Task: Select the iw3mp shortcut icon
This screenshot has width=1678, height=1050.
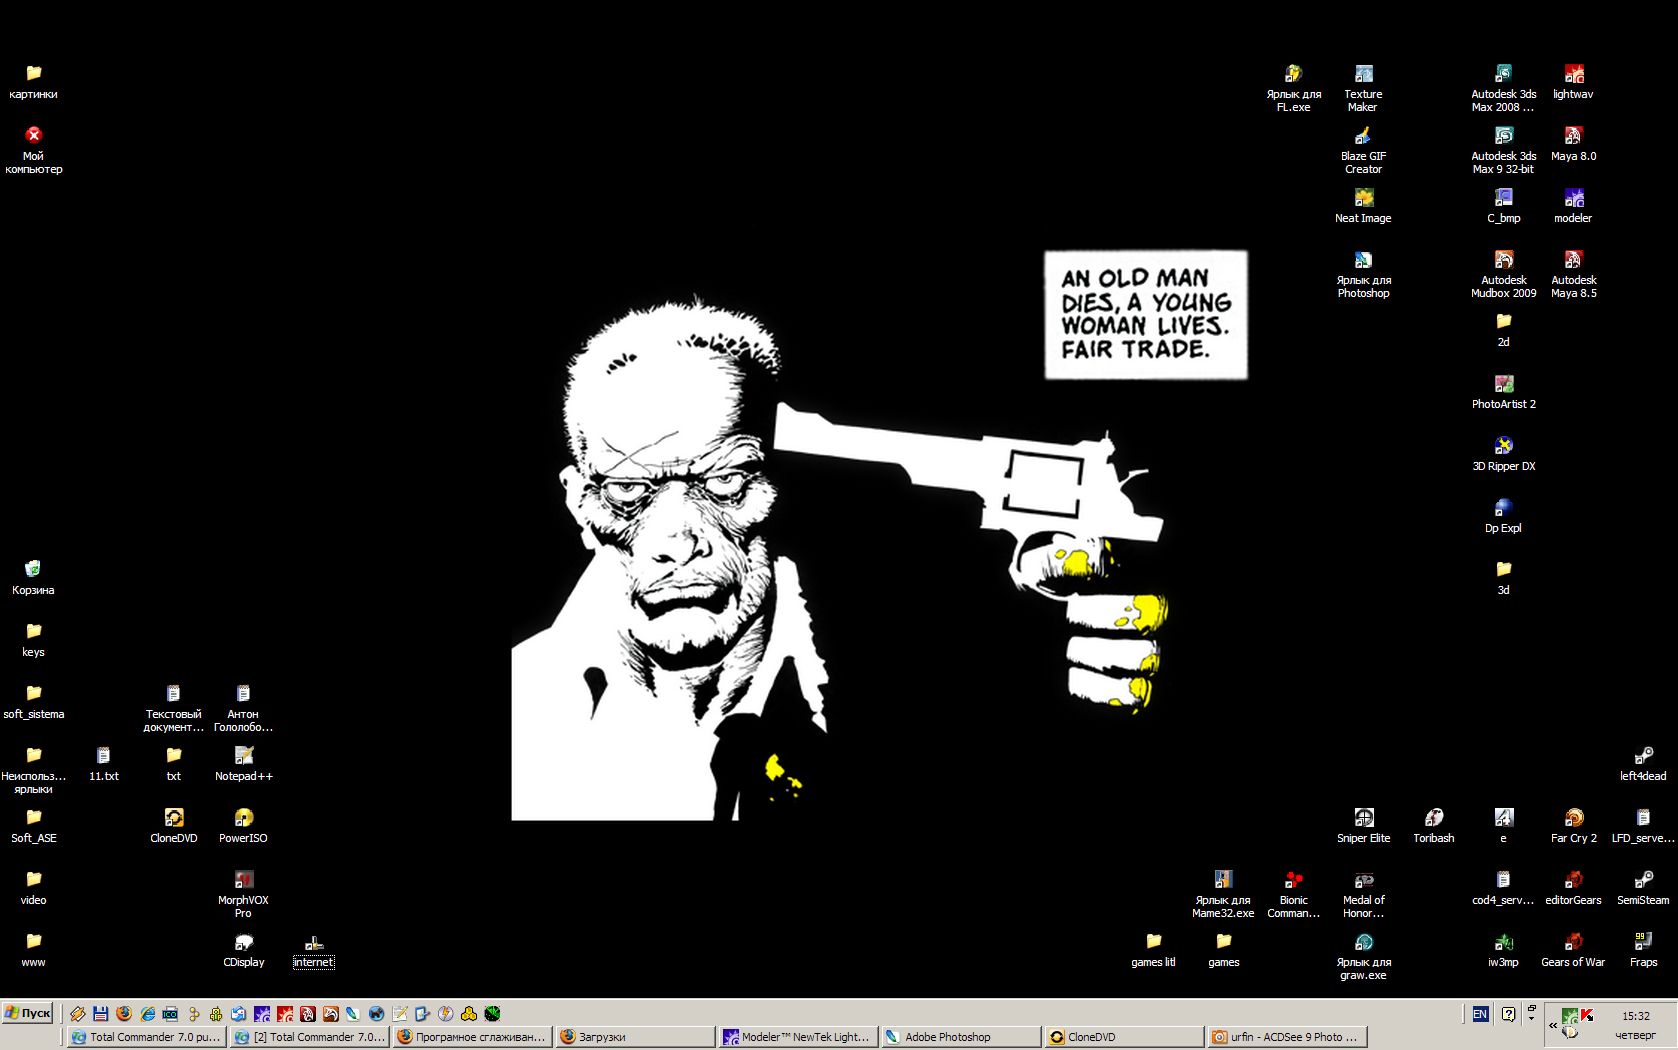Action: 1503,950
